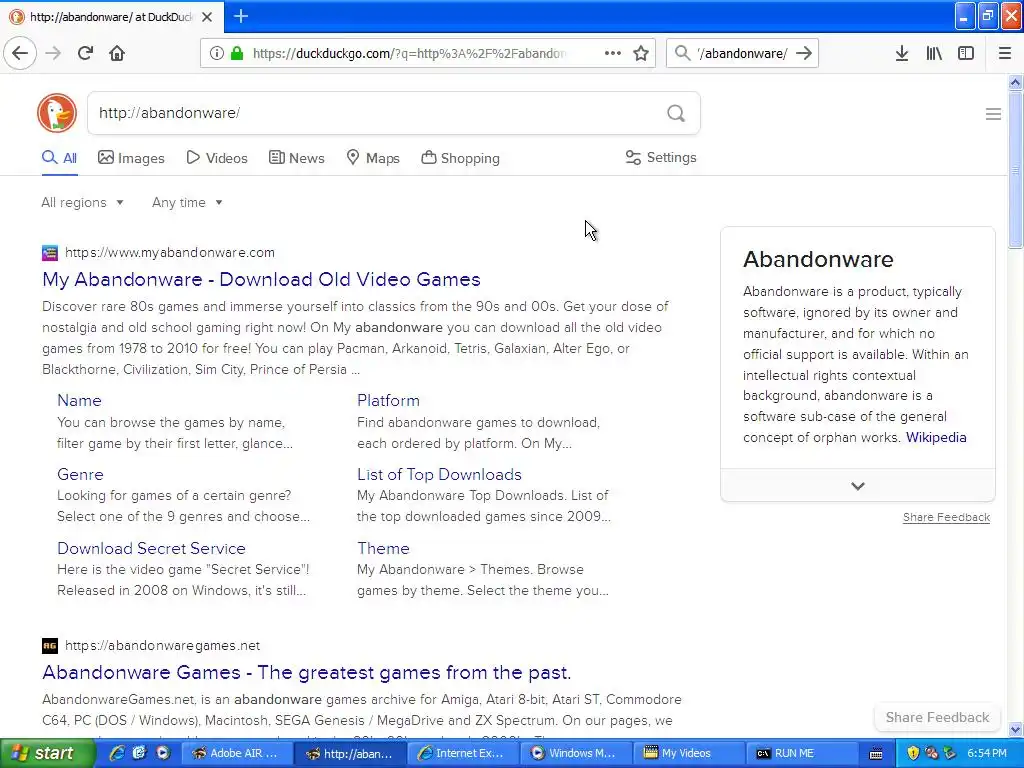The height and width of the screenshot is (768, 1024).
Task: Reload the current page
Action: tap(85, 53)
